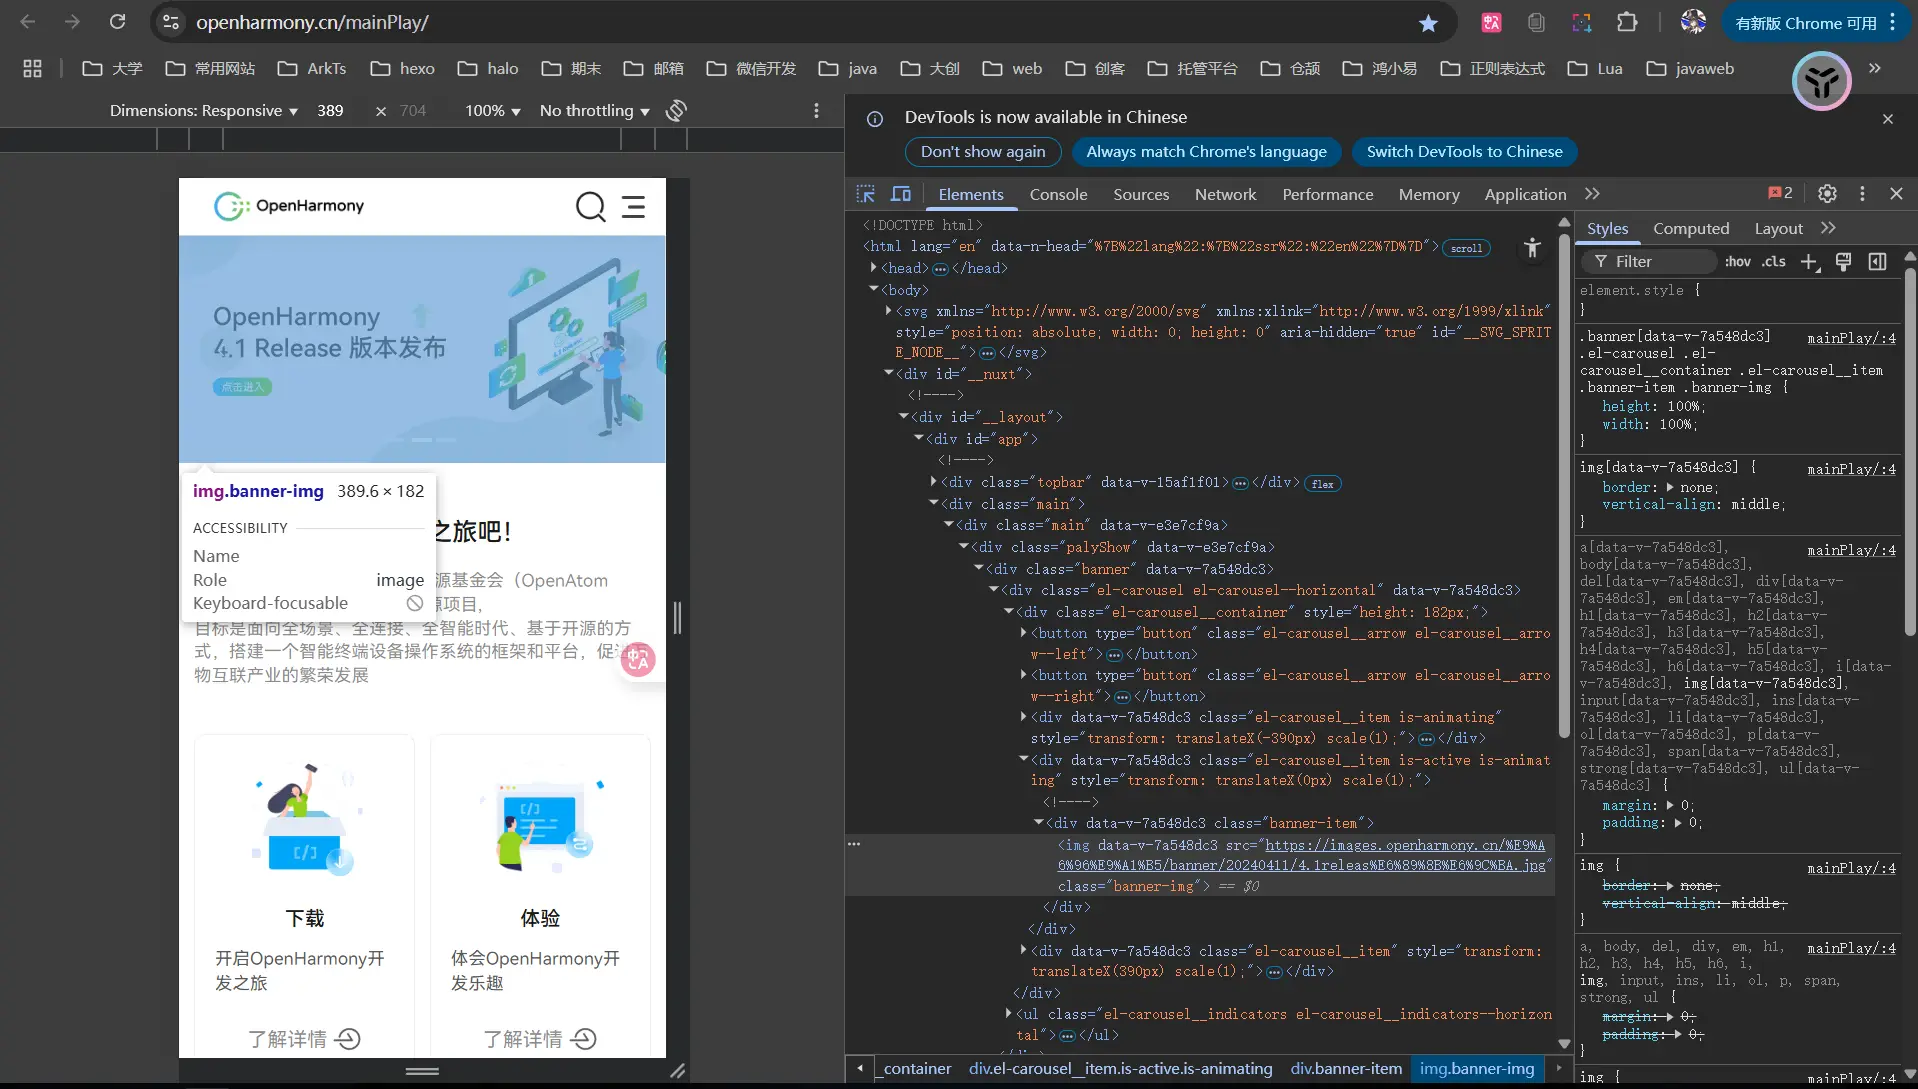Toggle the .cls class editor
Image resolution: width=1918 pixels, height=1089 pixels.
pyautogui.click(x=1774, y=262)
